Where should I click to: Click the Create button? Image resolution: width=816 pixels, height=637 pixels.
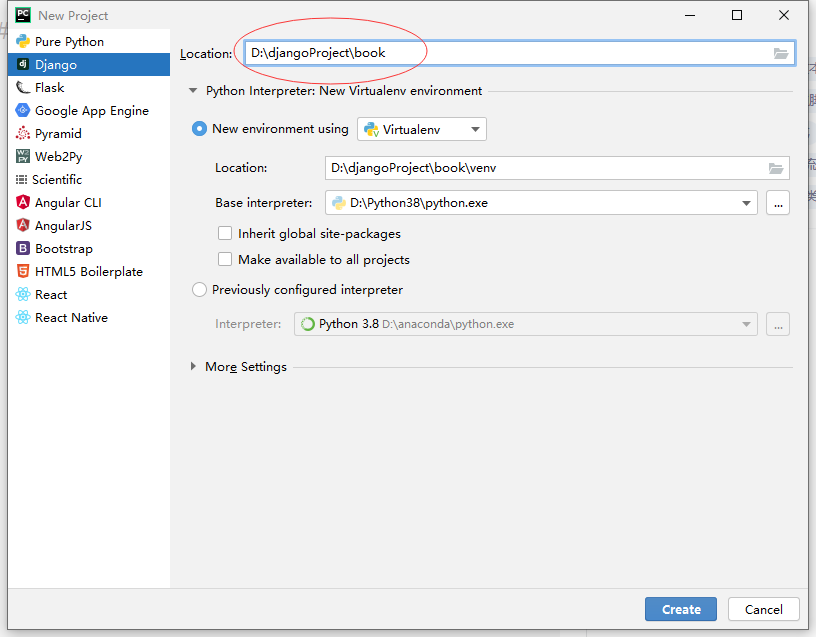point(681,609)
